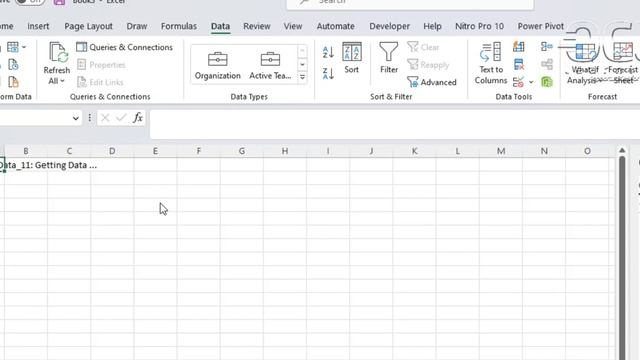Select the Active Tea... data type
The height and width of the screenshot is (360, 640).
tap(270, 64)
